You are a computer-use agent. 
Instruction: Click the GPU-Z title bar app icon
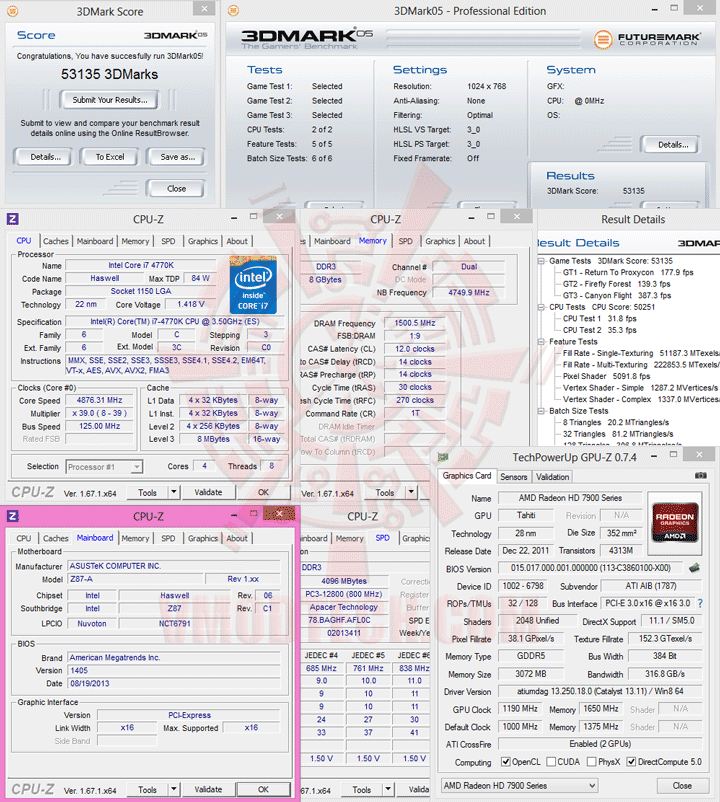[443, 457]
